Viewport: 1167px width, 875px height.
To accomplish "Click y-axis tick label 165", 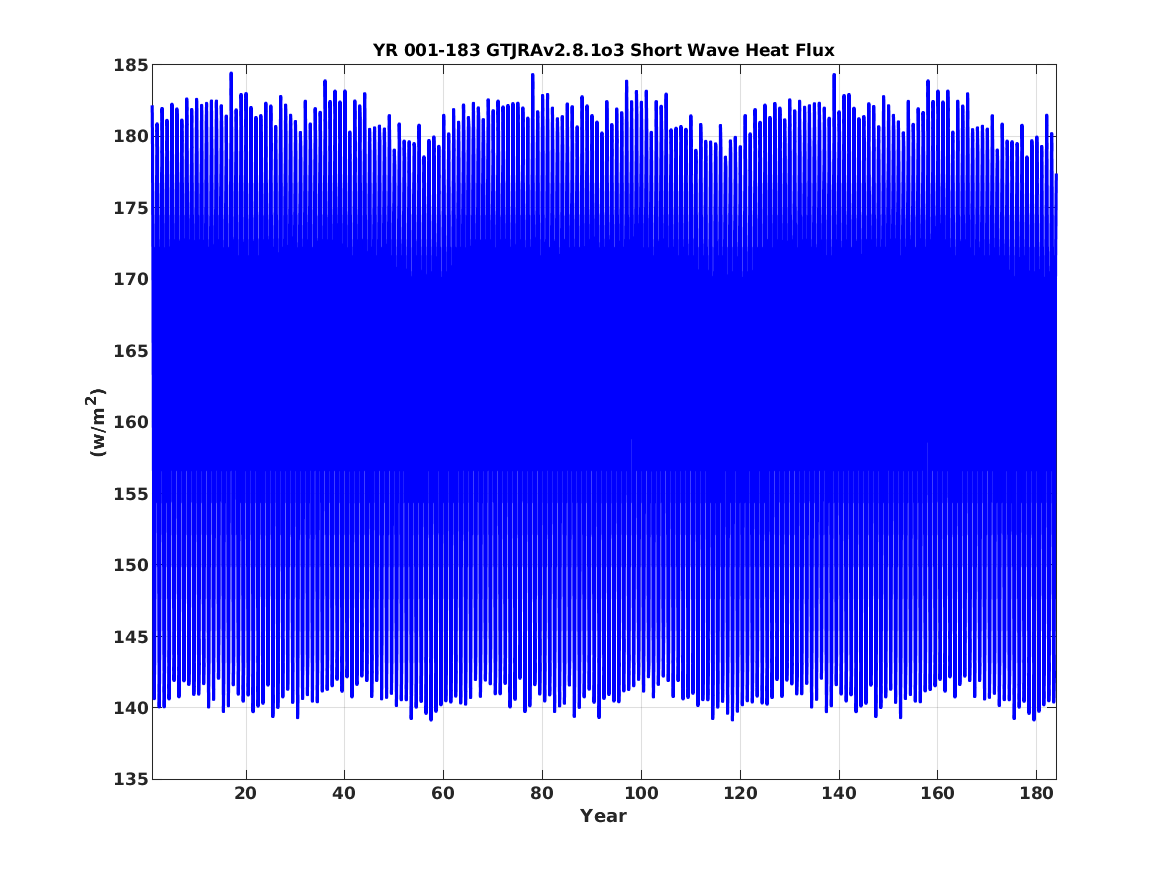I will (131, 350).
